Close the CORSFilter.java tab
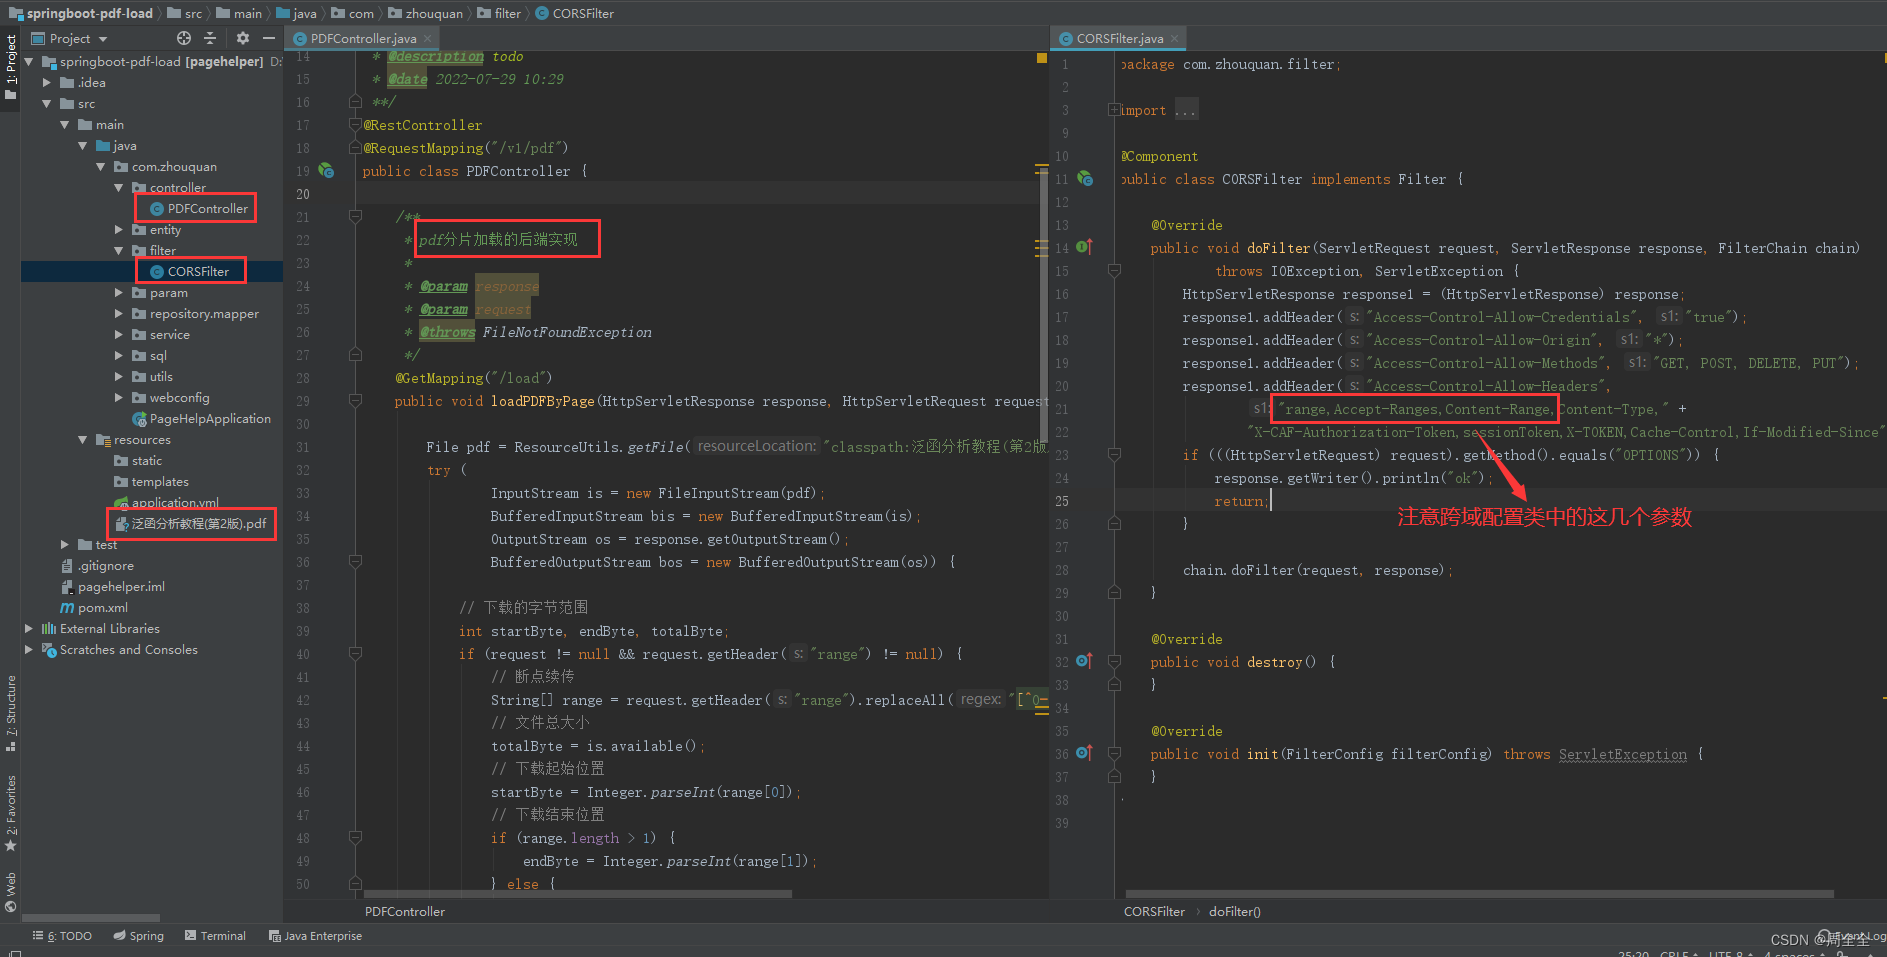 click(x=1174, y=38)
